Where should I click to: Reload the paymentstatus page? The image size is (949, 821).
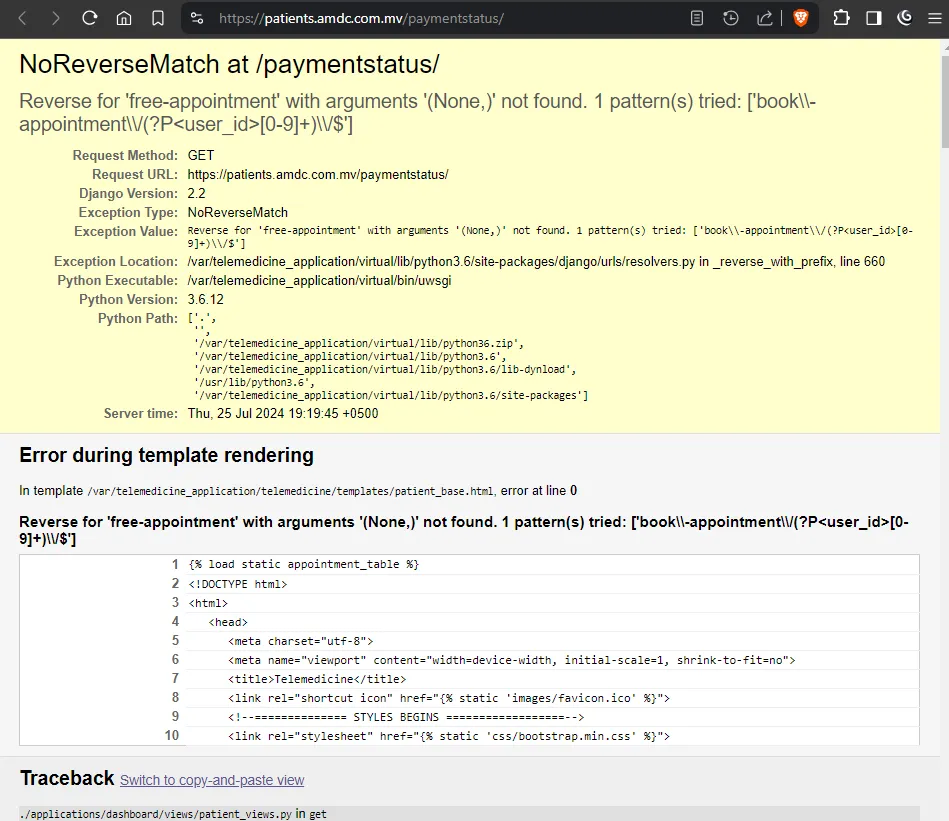[x=90, y=18]
